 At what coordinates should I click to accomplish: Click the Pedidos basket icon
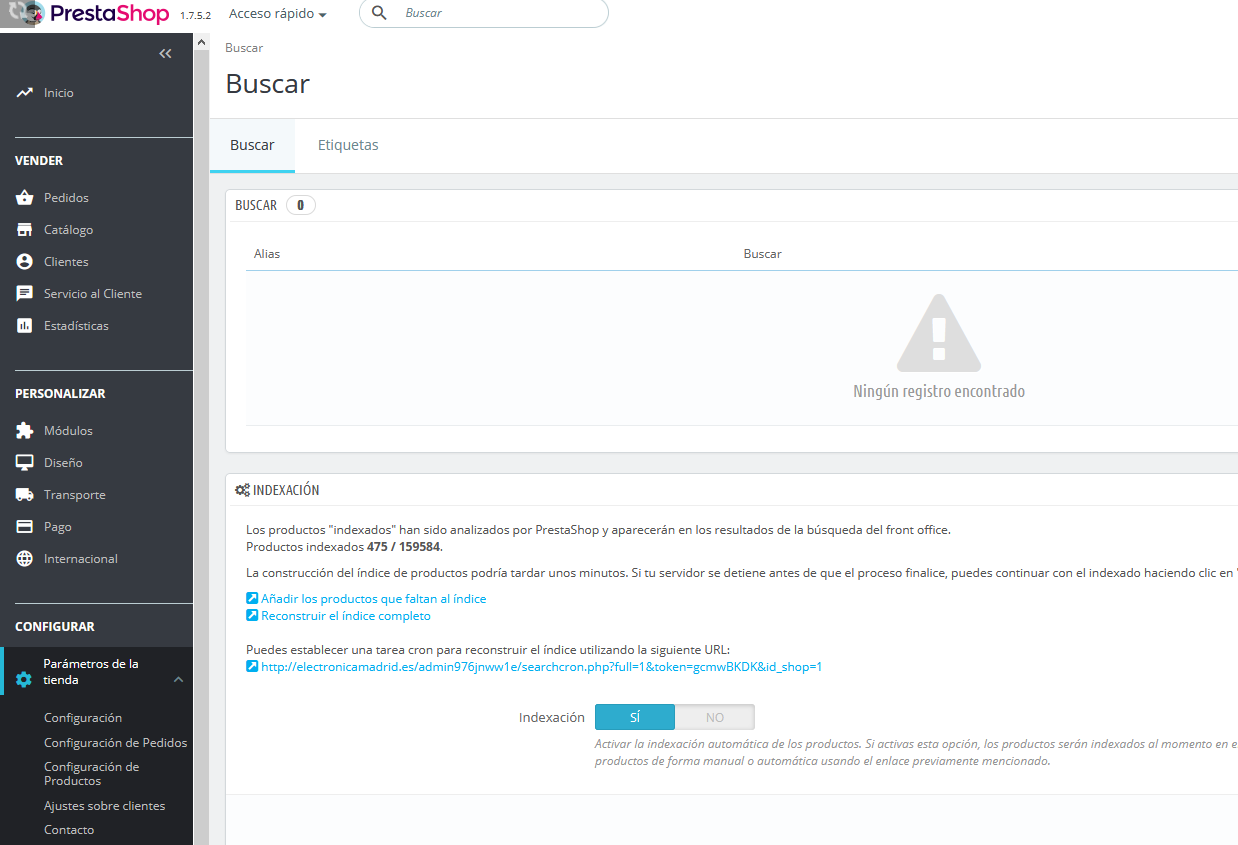25,198
